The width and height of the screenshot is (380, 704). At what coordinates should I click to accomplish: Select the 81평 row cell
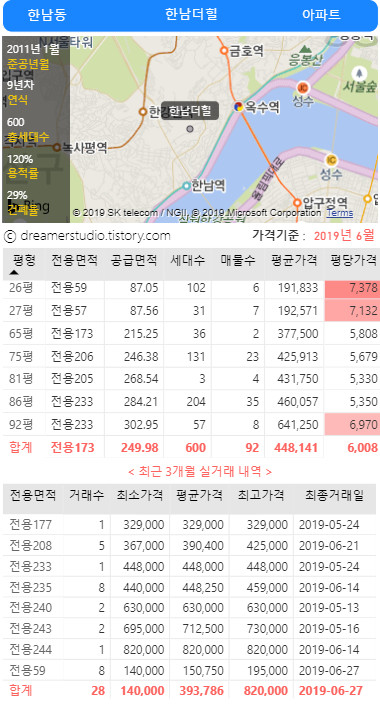(x=21, y=379)
